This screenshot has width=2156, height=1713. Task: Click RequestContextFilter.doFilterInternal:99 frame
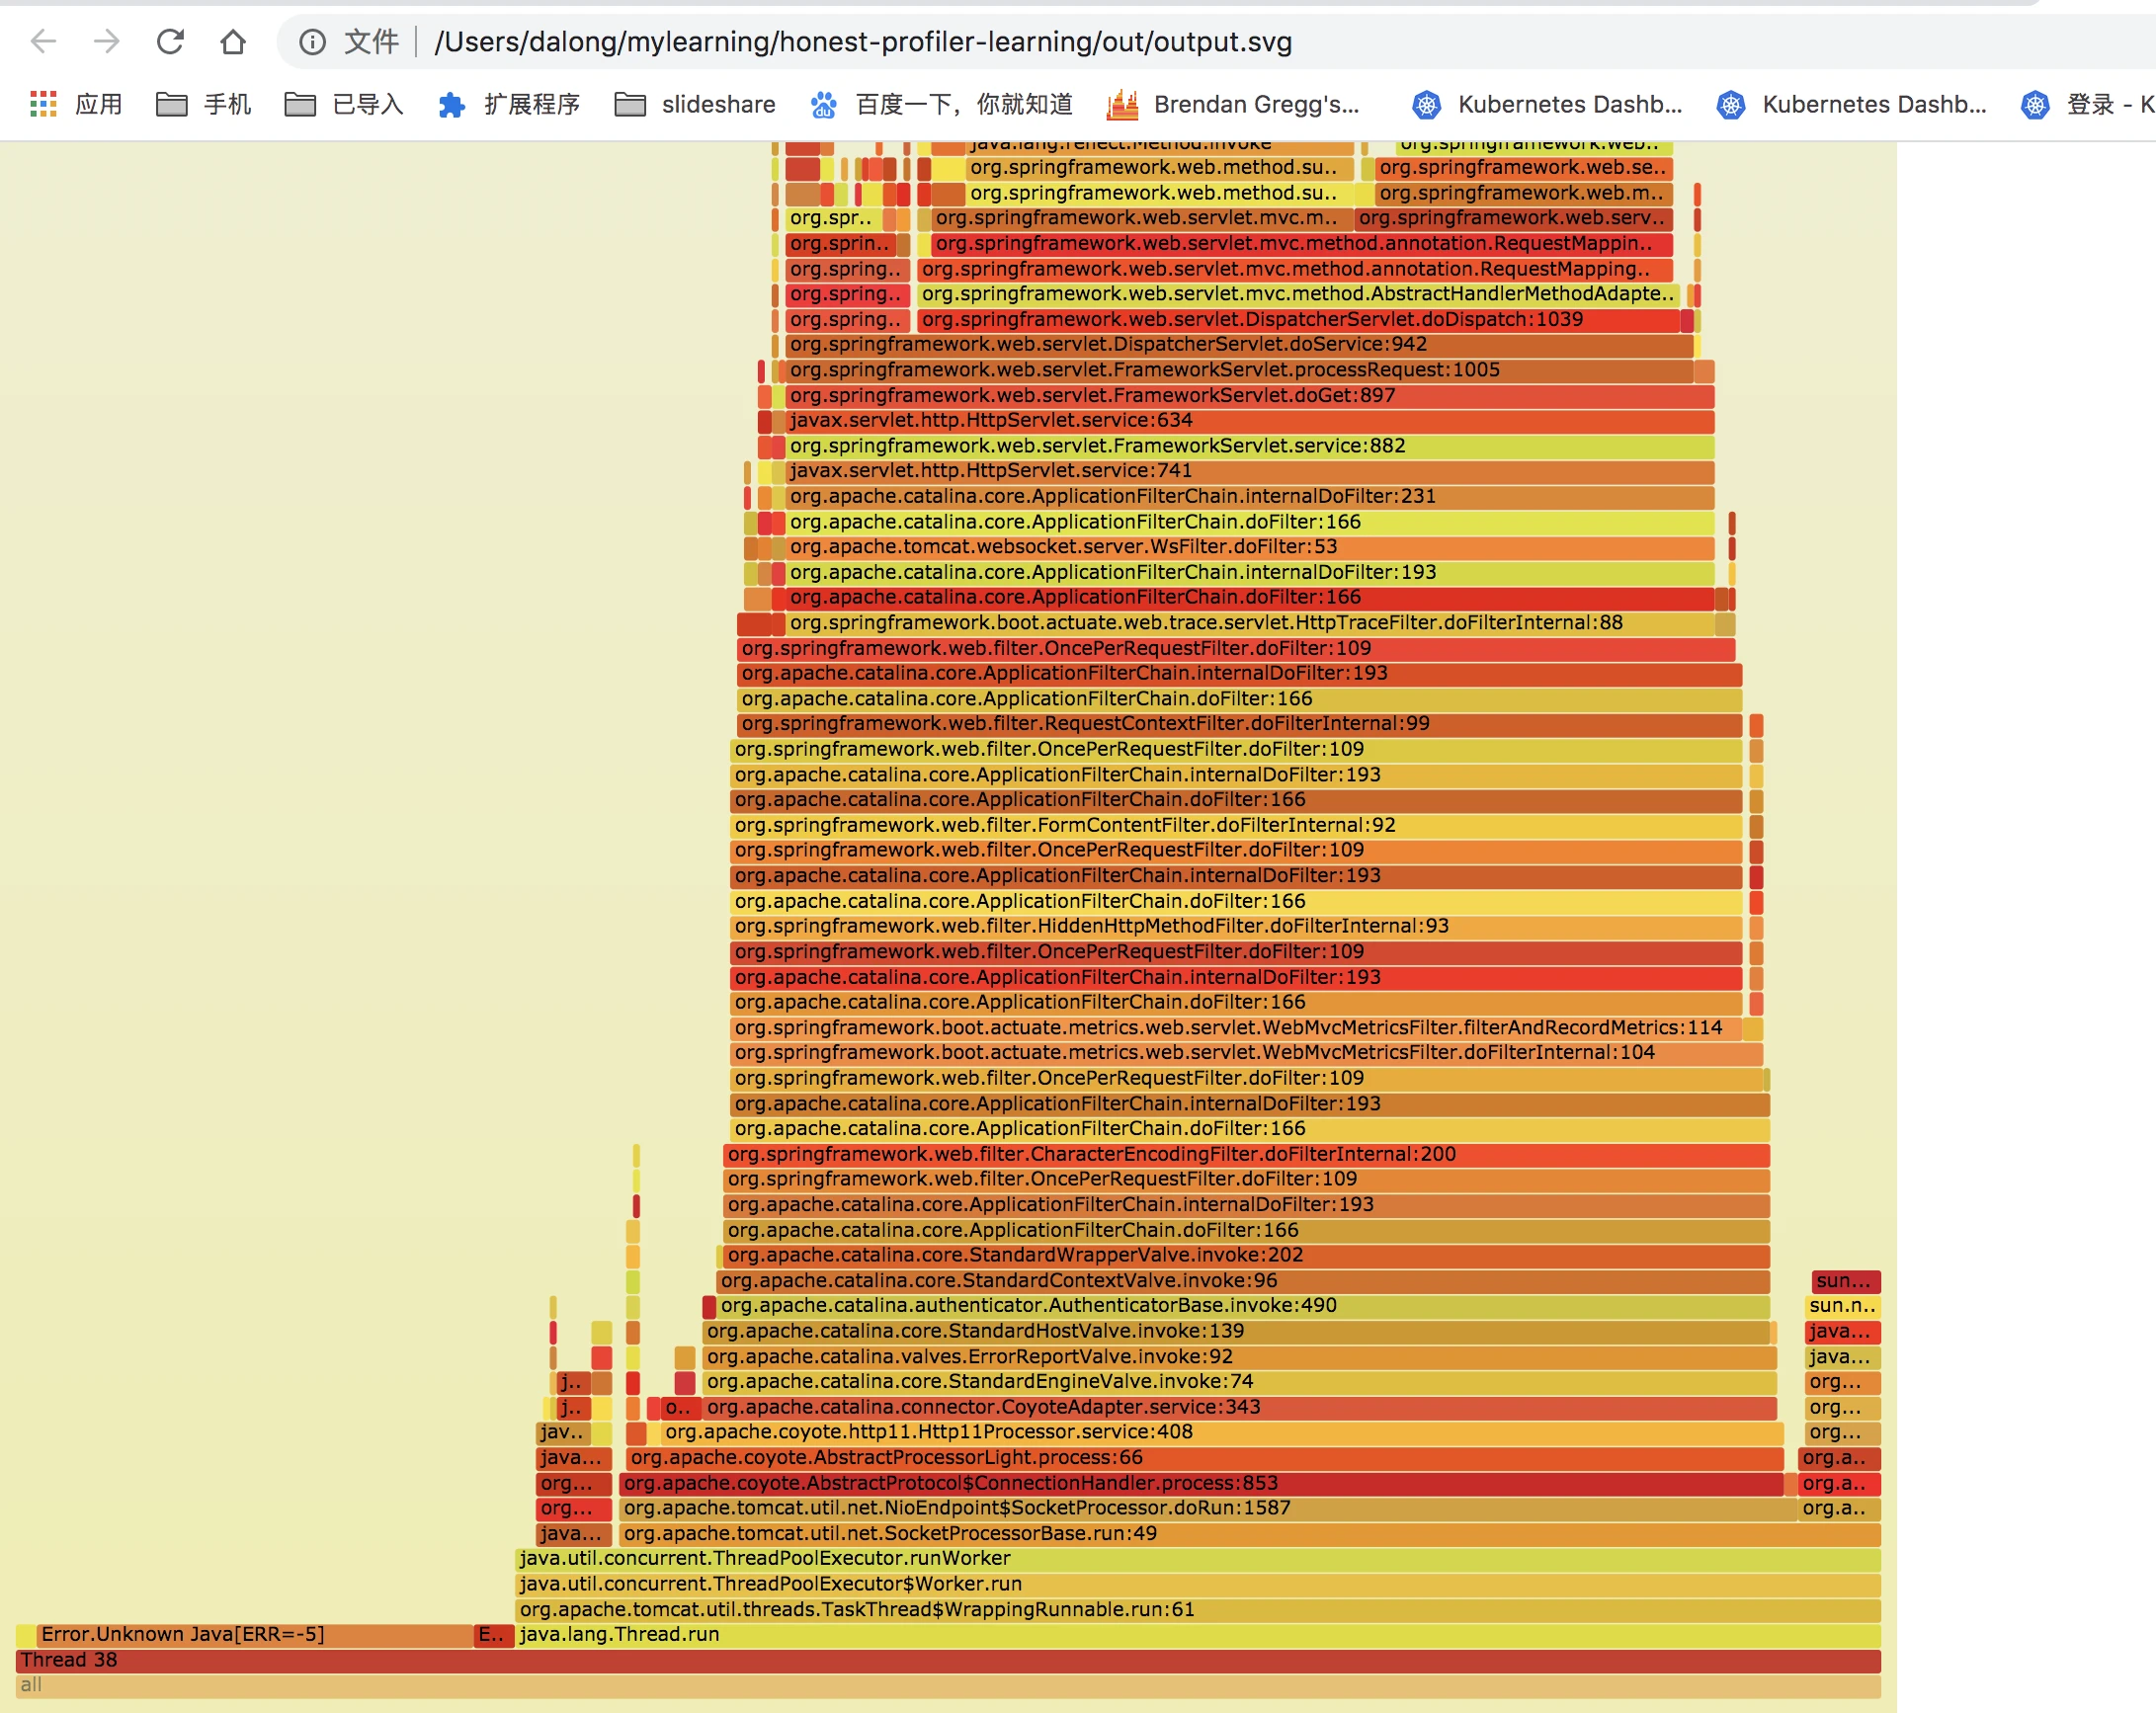tap(1239, 724)
